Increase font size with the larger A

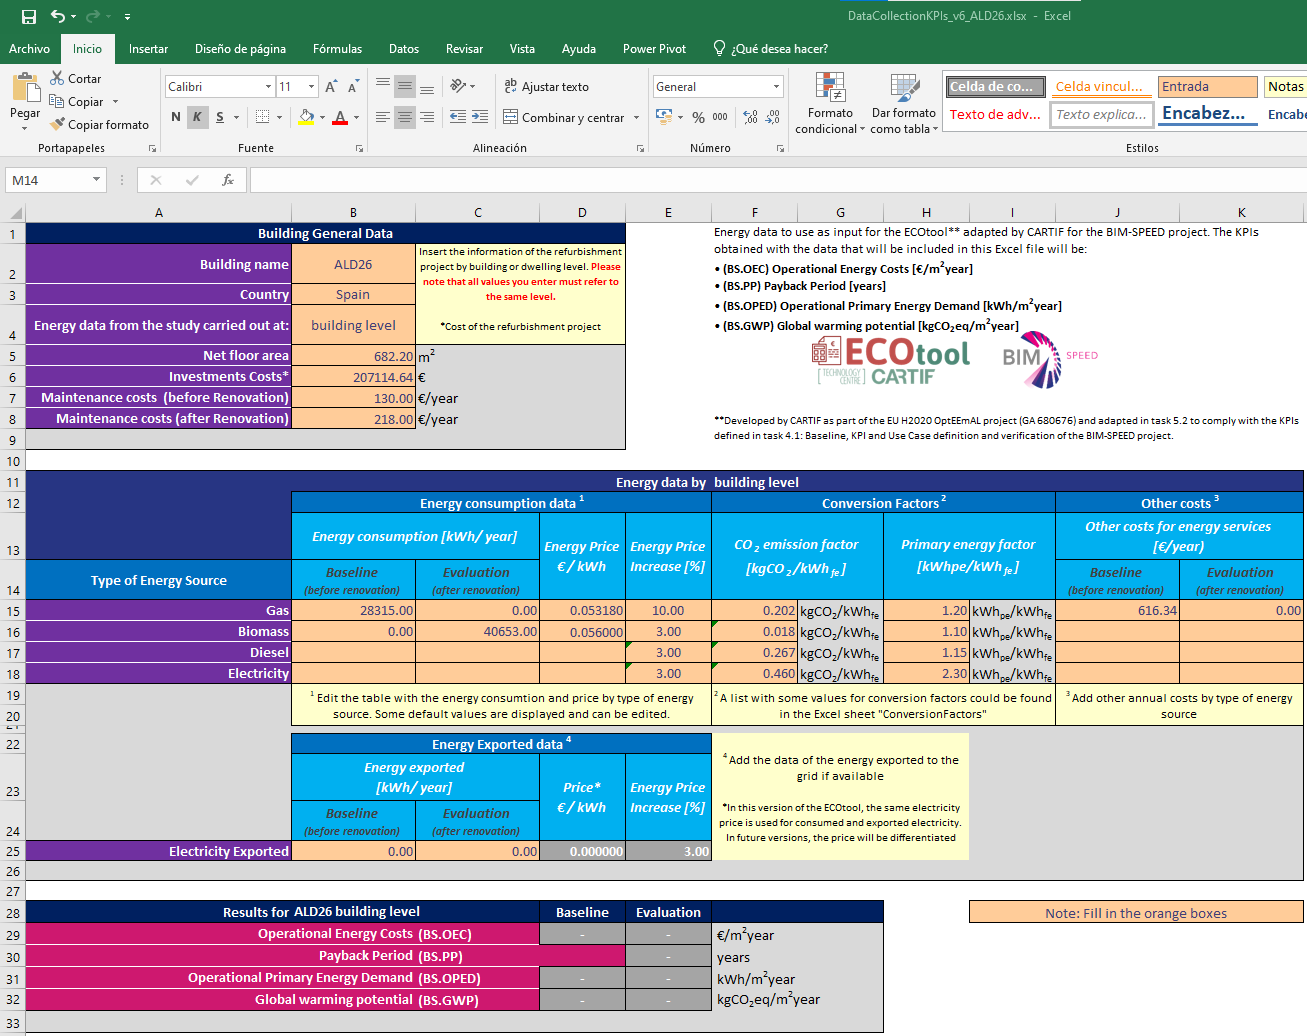tap(331, 87)
